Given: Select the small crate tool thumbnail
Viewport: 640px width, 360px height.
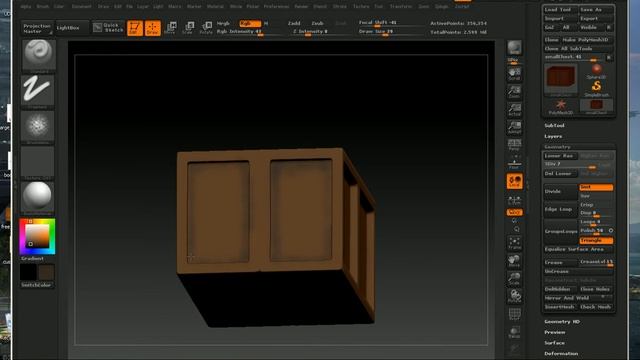Looking at the screenshot, I should coord(596,107).
